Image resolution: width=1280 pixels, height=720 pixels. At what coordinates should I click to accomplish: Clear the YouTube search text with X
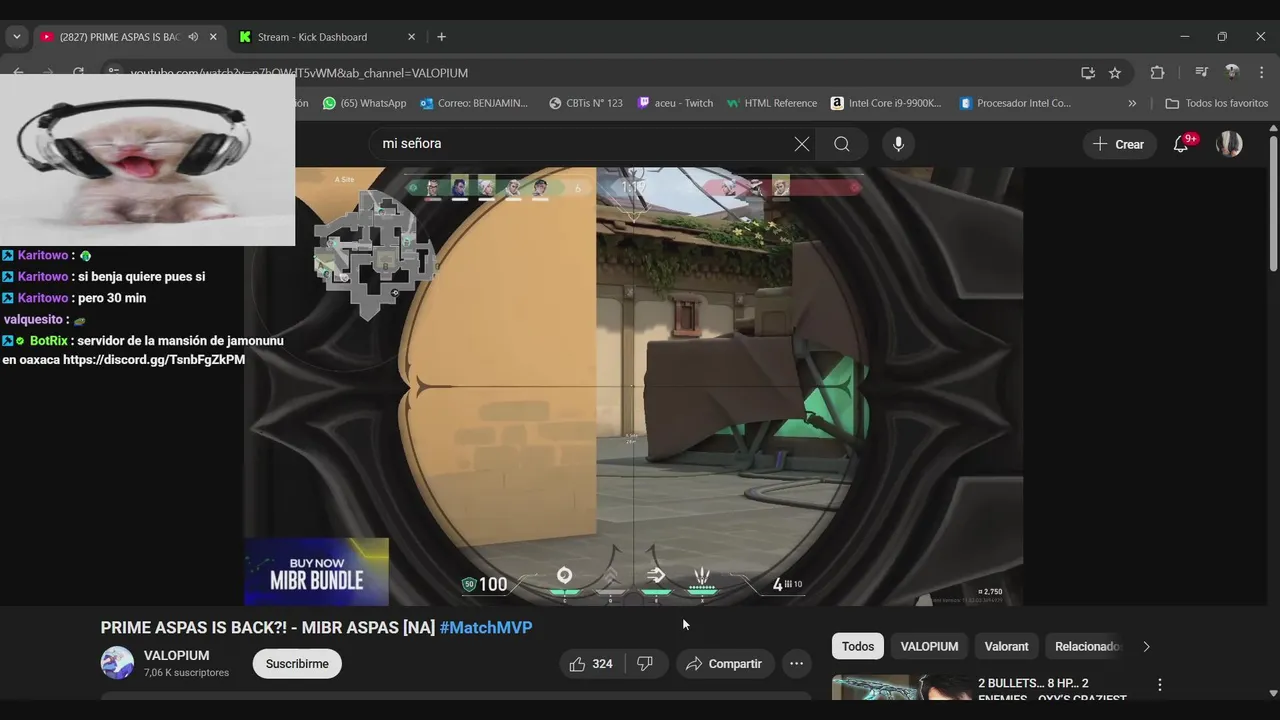pyautogui.click(x=802, y=144)
